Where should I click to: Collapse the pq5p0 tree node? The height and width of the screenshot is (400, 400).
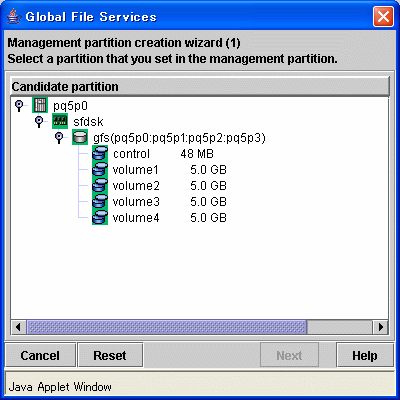[x=19, y=106]
